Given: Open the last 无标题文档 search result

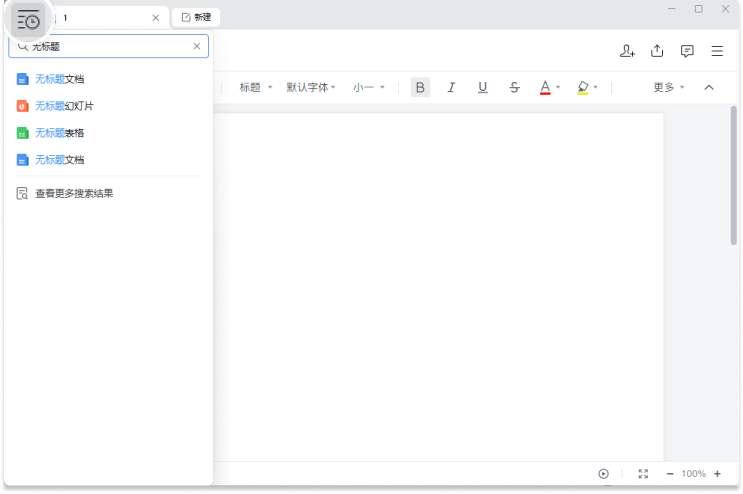Looking at the screenshot, I should pyautogui.click(x=109, y=160).
